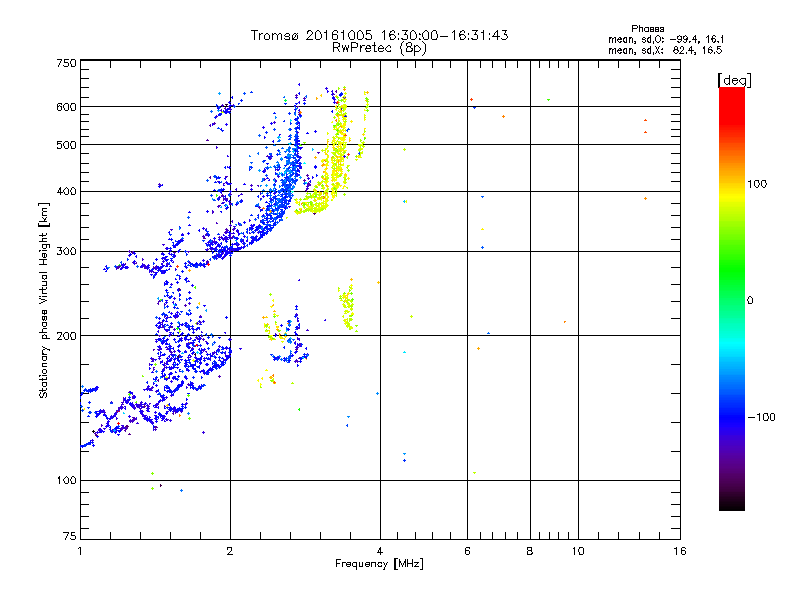Screen dimensions: 800x600
Task: Click the red top of the phase colorbar
Action: [x=732, y=102]
